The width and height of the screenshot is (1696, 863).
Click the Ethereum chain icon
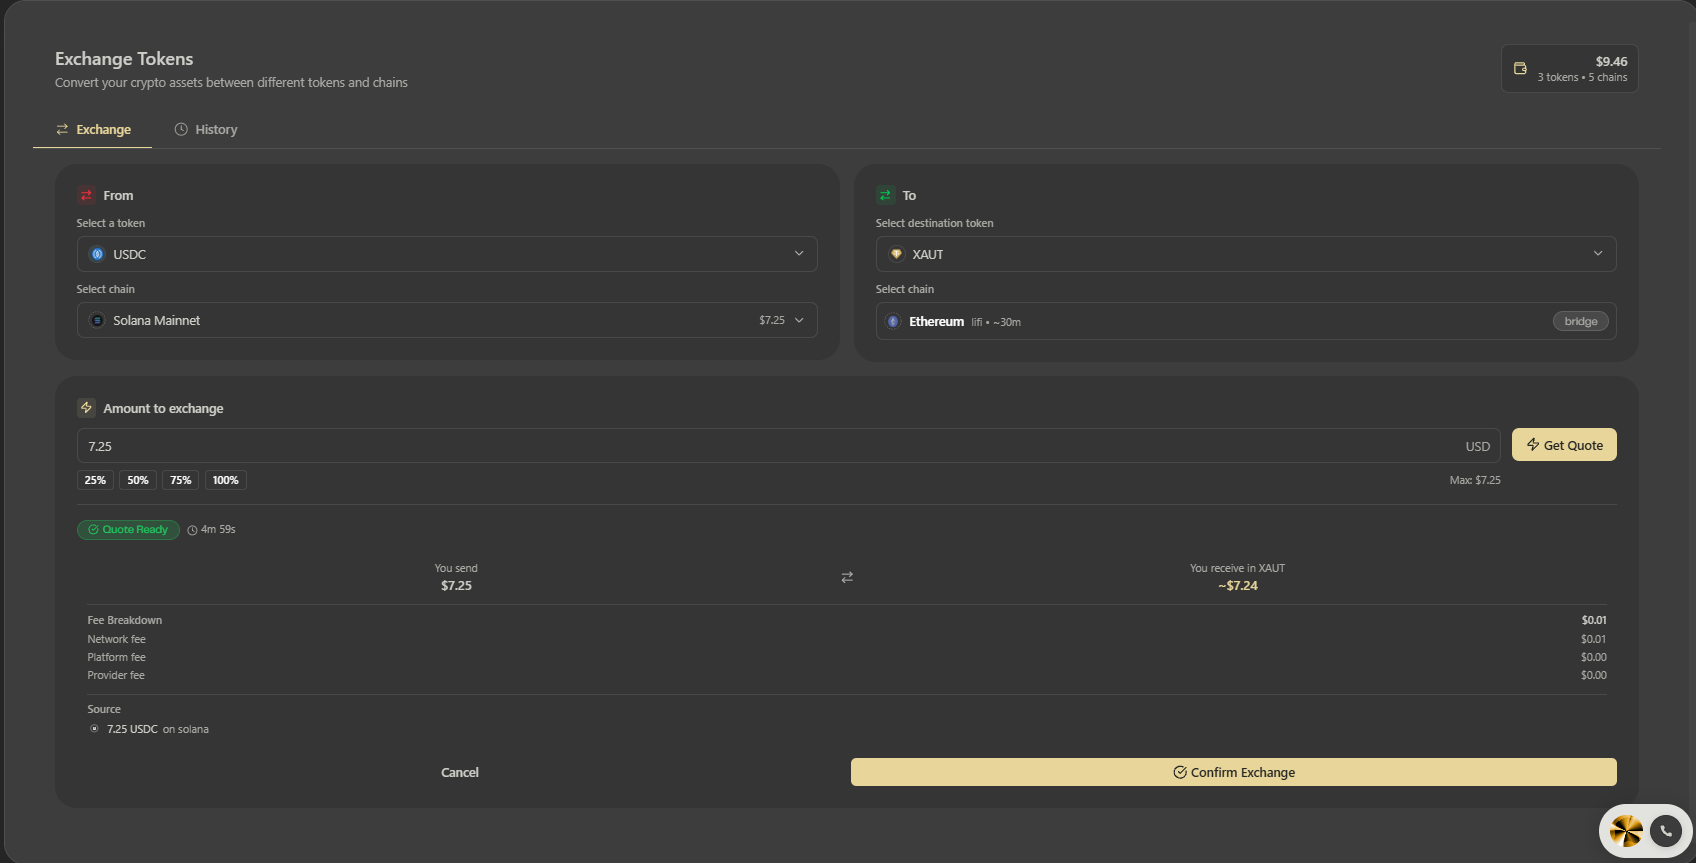(893, 321)
